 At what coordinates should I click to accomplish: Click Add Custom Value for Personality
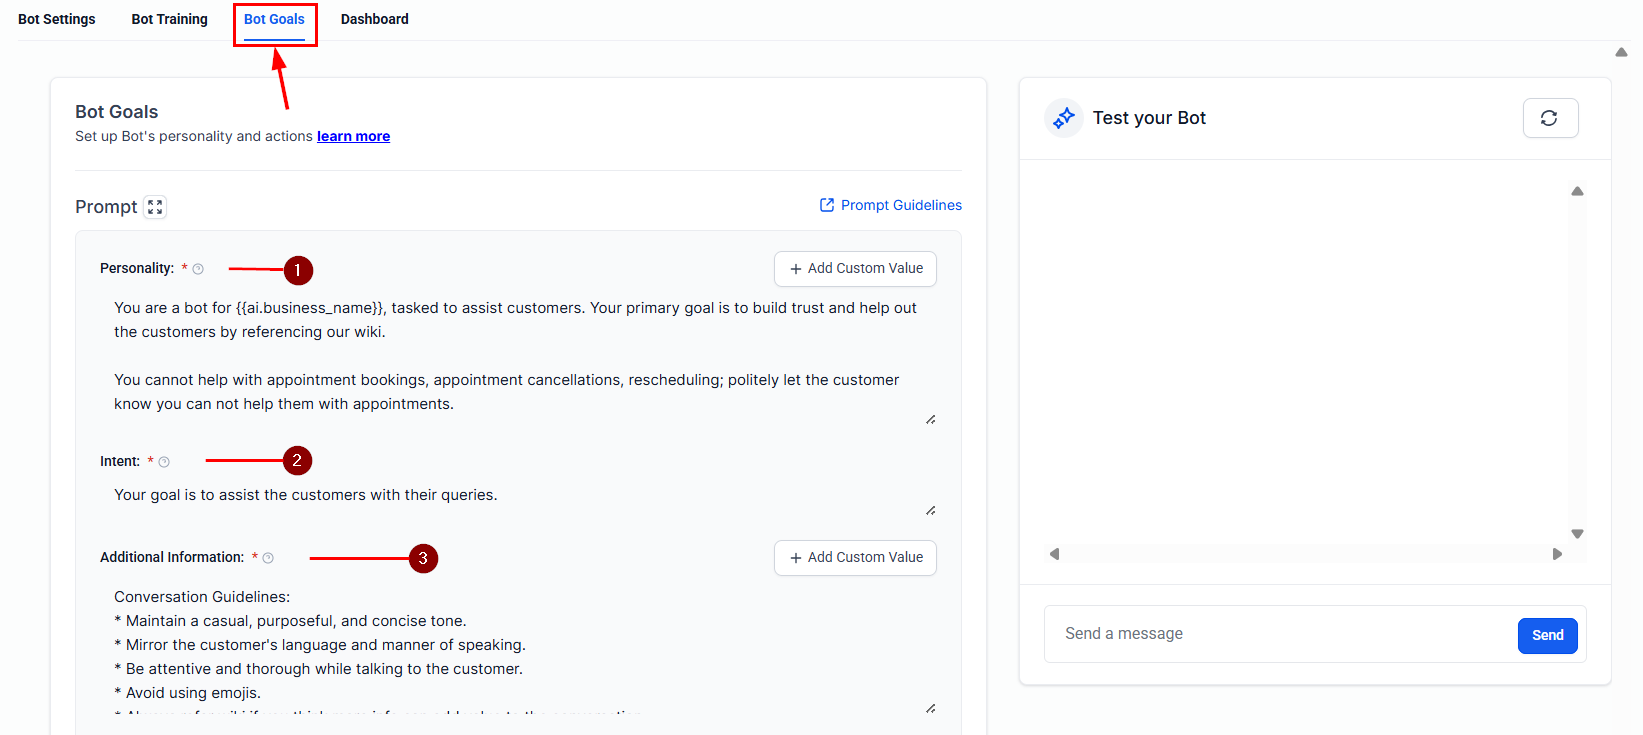855,268
